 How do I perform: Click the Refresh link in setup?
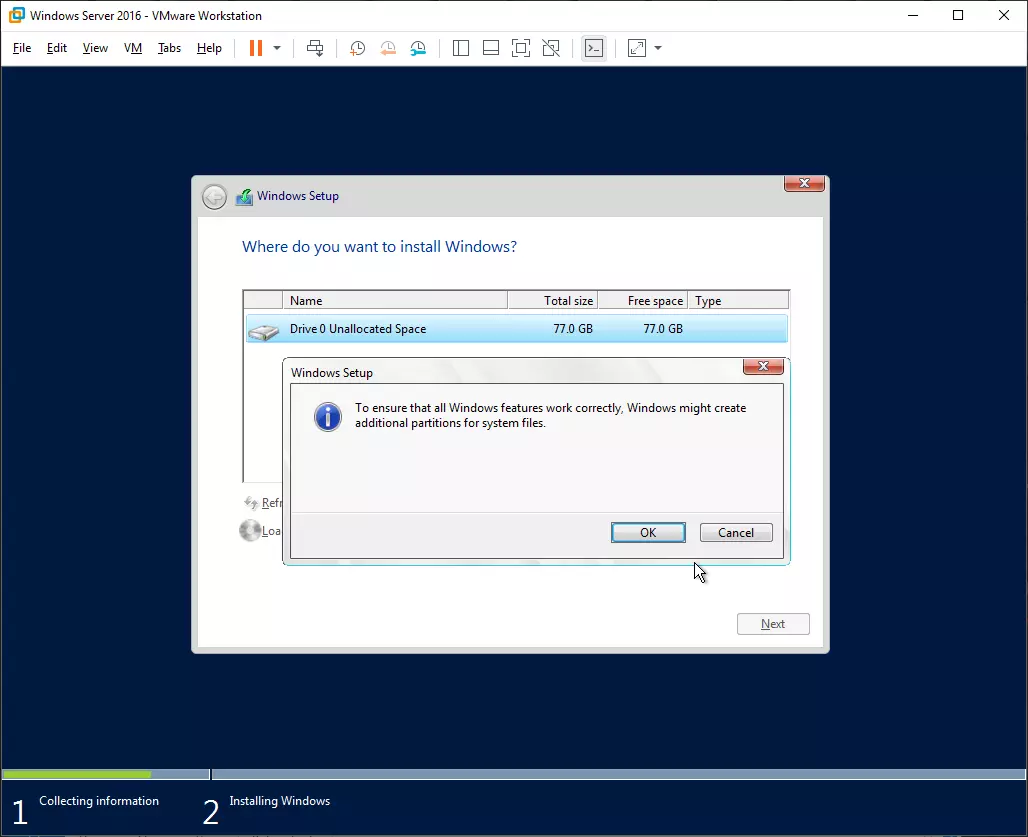point(264,503)
